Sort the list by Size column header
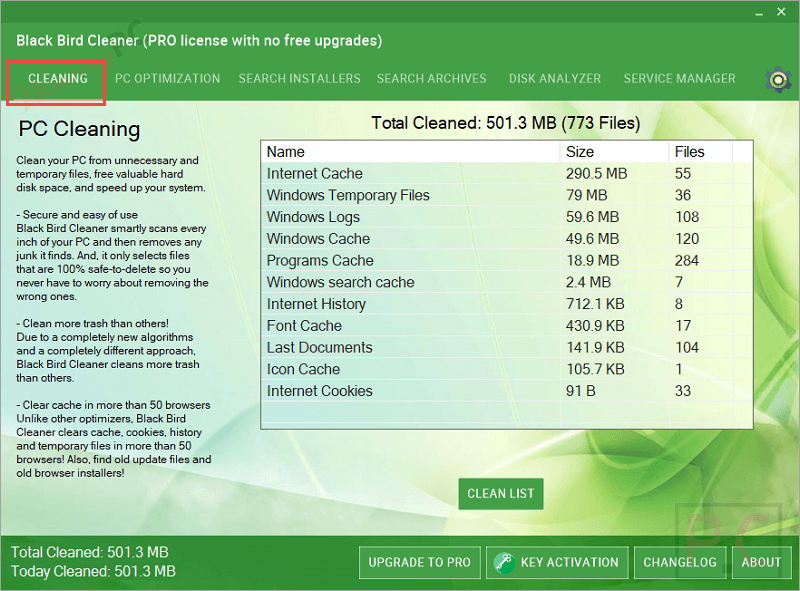The image size is (800, 591). click(x=613, y=152)
